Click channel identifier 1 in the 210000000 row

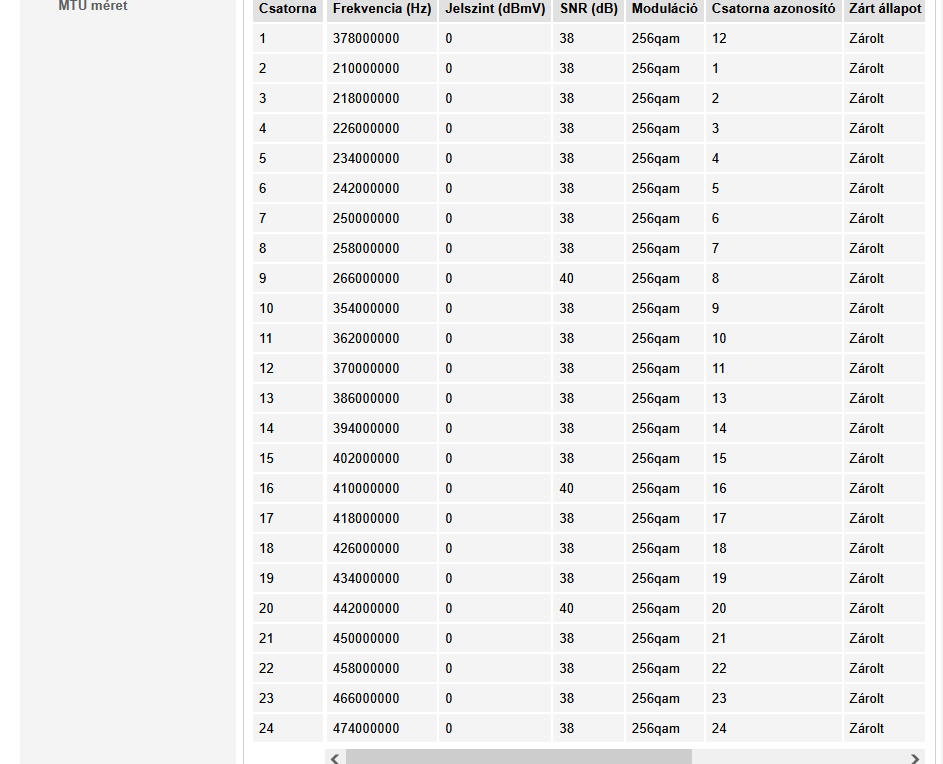click(x=715, y=69)
